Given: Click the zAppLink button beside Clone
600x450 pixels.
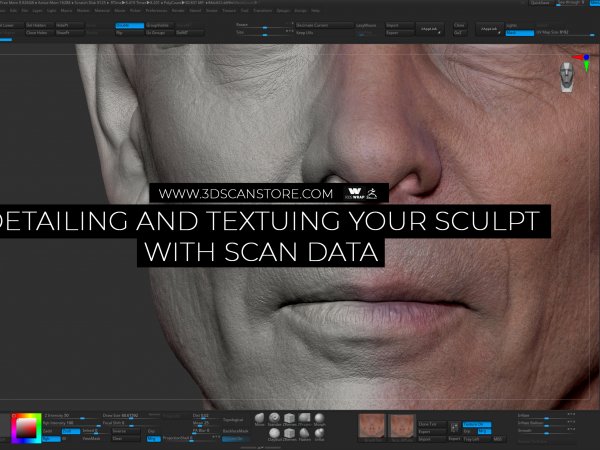Looking at the screenshot, I should [489, 29].
